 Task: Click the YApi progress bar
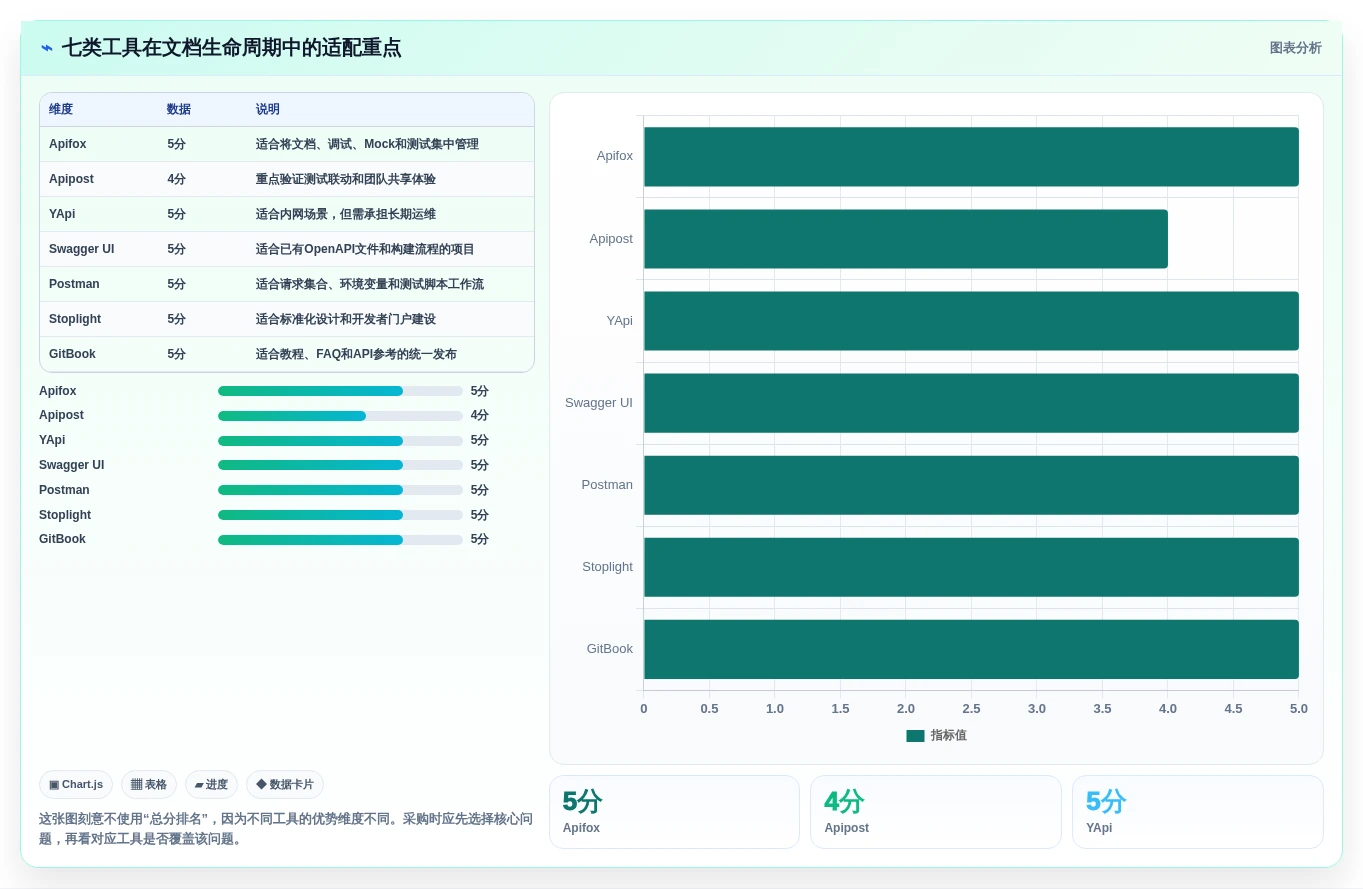point(340,440)
